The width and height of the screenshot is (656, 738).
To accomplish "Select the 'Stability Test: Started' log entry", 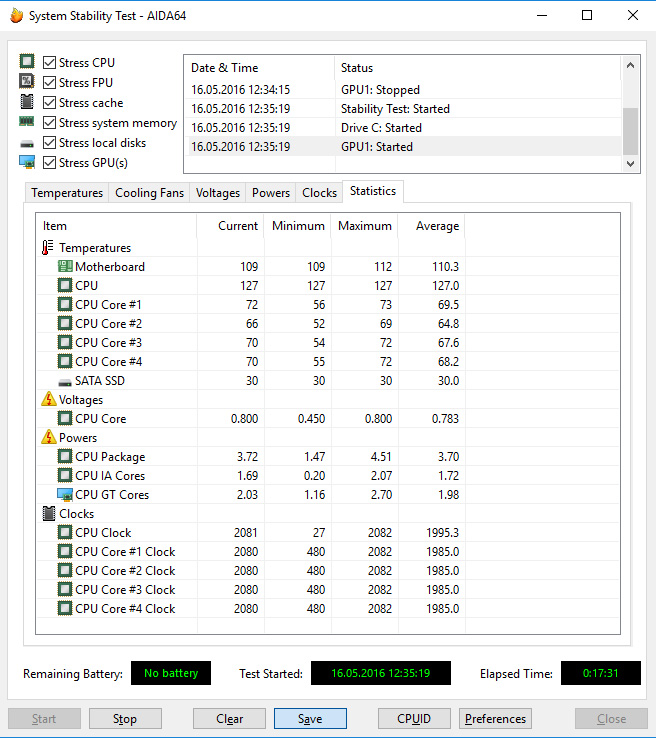I will click(403, 109).
